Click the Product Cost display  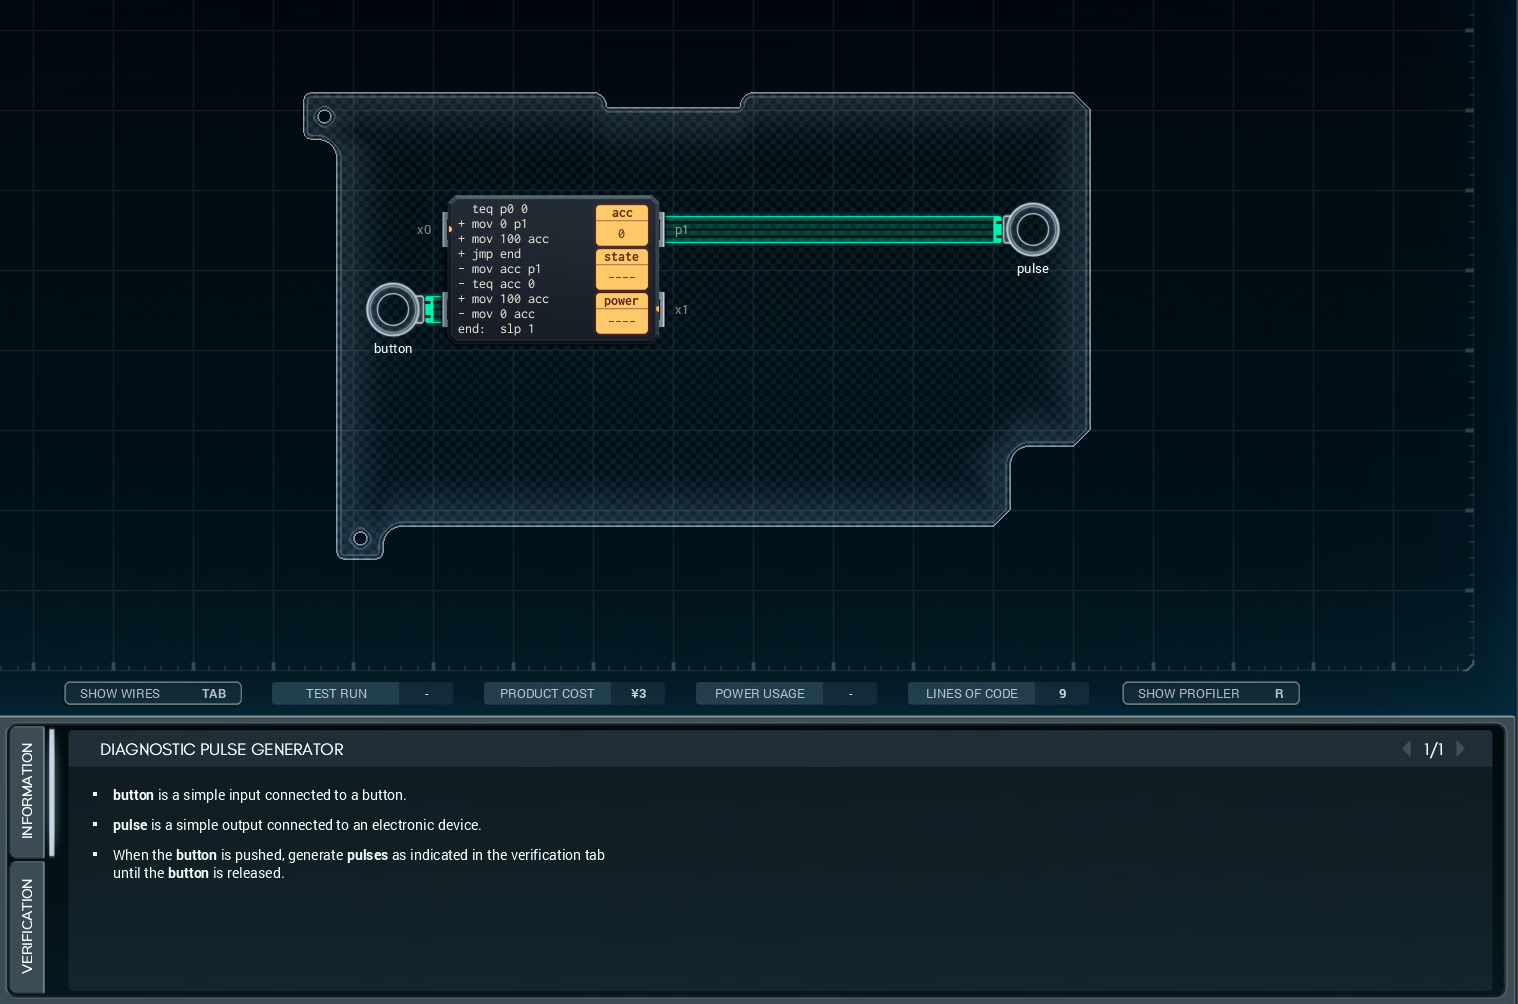coord(574,693)
